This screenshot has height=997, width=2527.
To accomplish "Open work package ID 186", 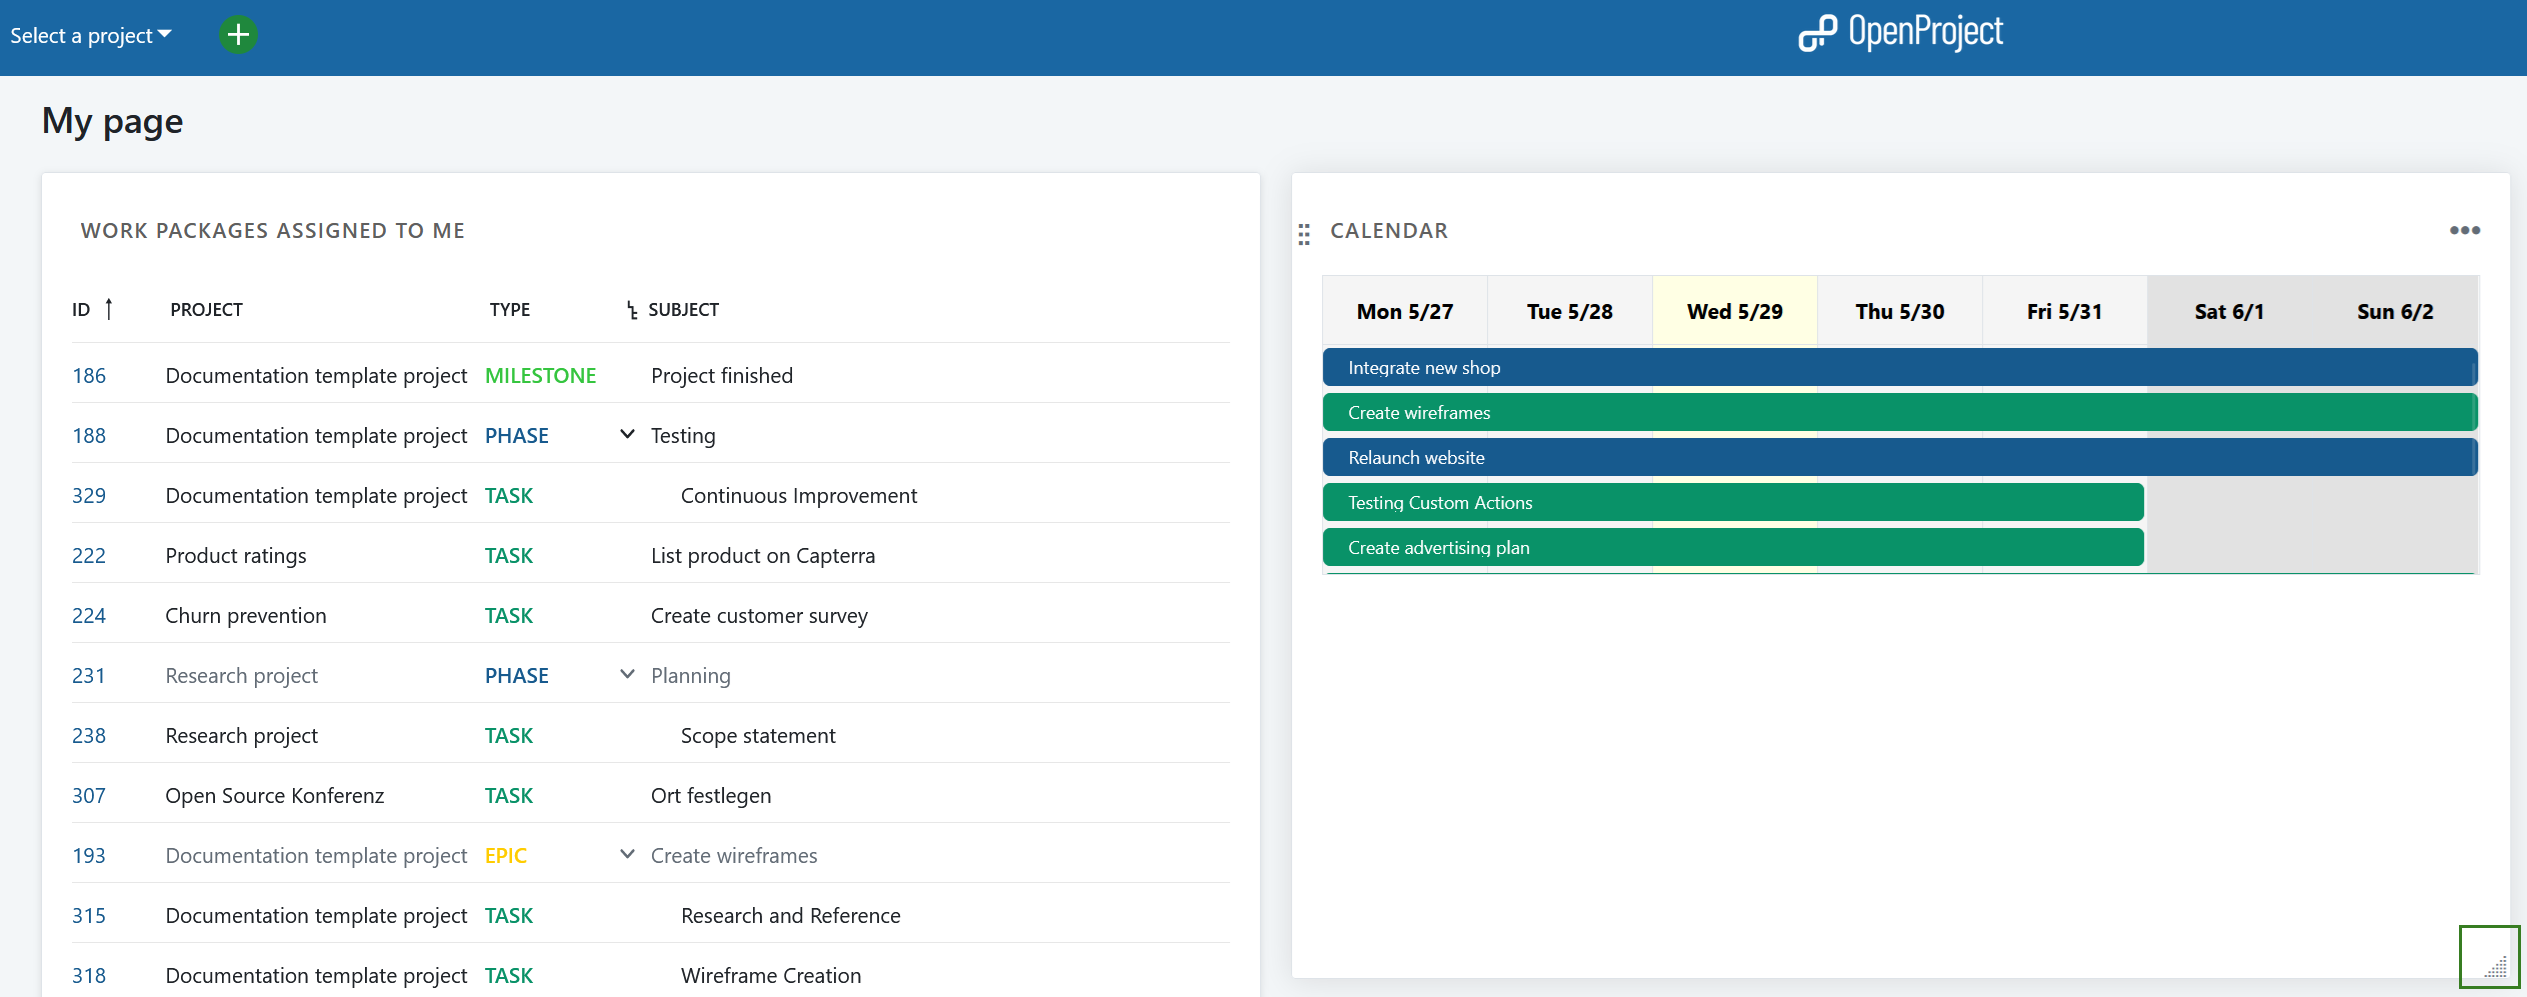I will (x=89, y=376).
